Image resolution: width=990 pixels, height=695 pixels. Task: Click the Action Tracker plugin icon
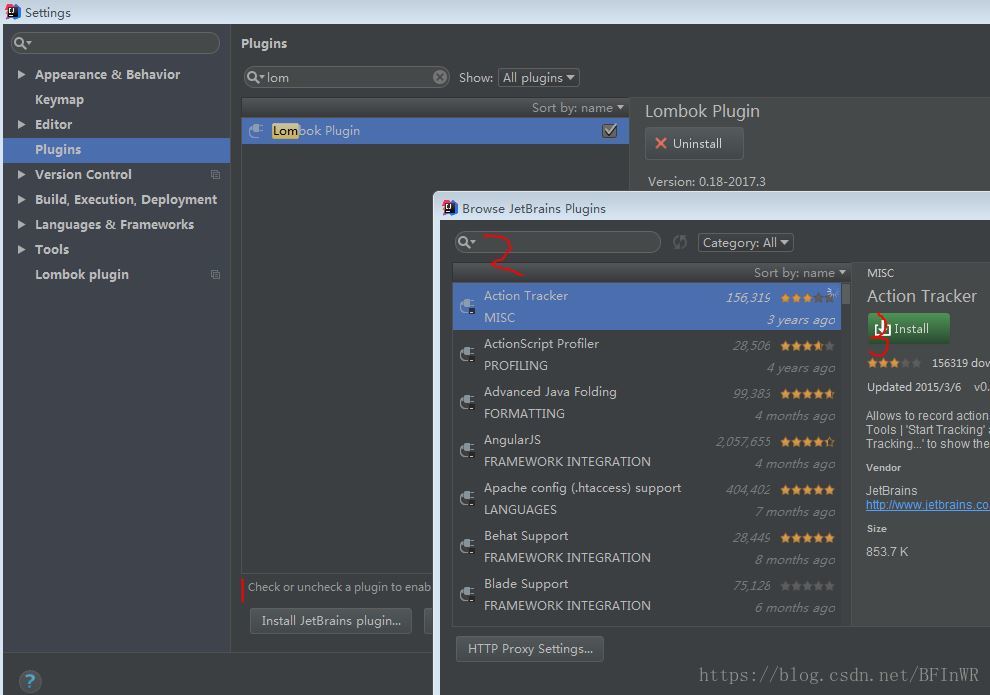click(468, 307)
